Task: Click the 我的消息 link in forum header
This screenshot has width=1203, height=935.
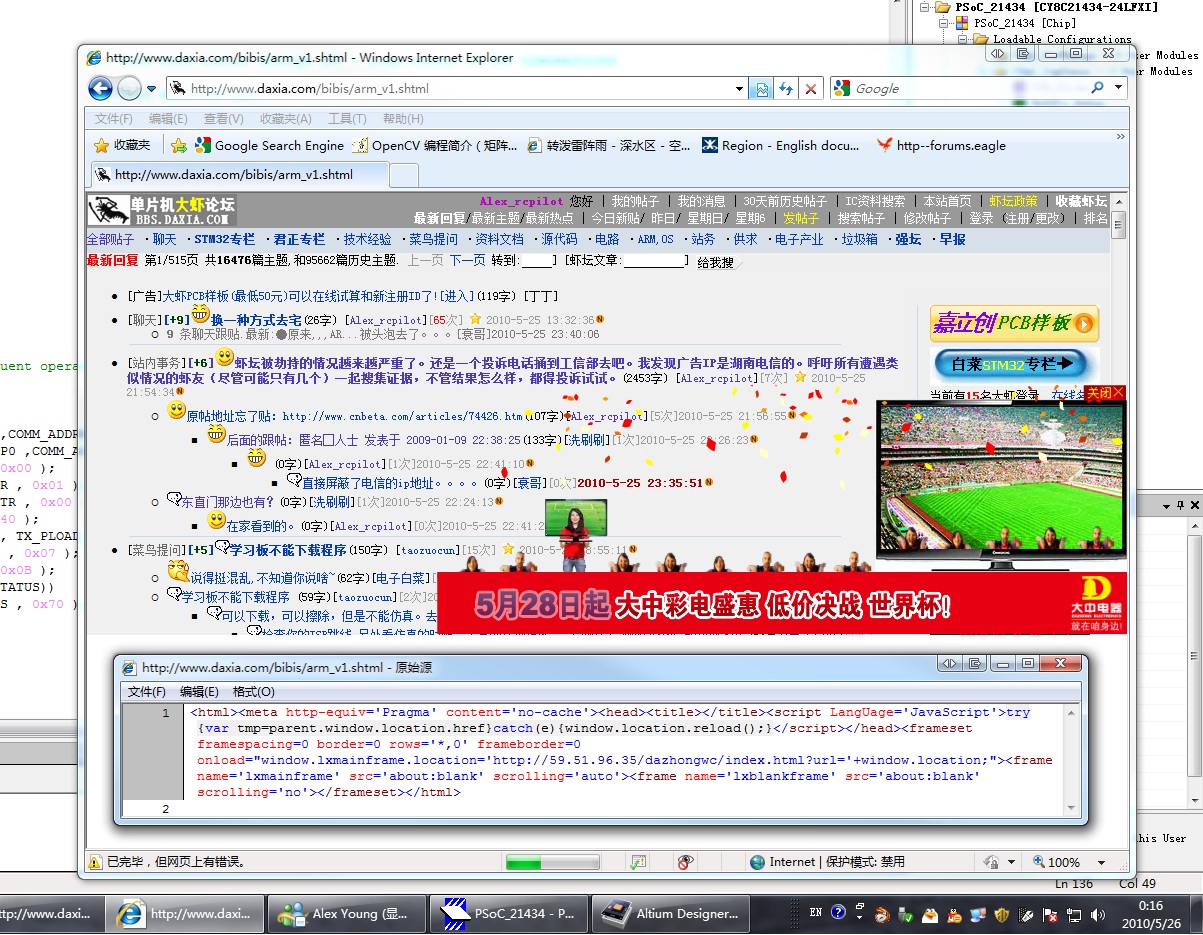Action: [x=701, y=201]
